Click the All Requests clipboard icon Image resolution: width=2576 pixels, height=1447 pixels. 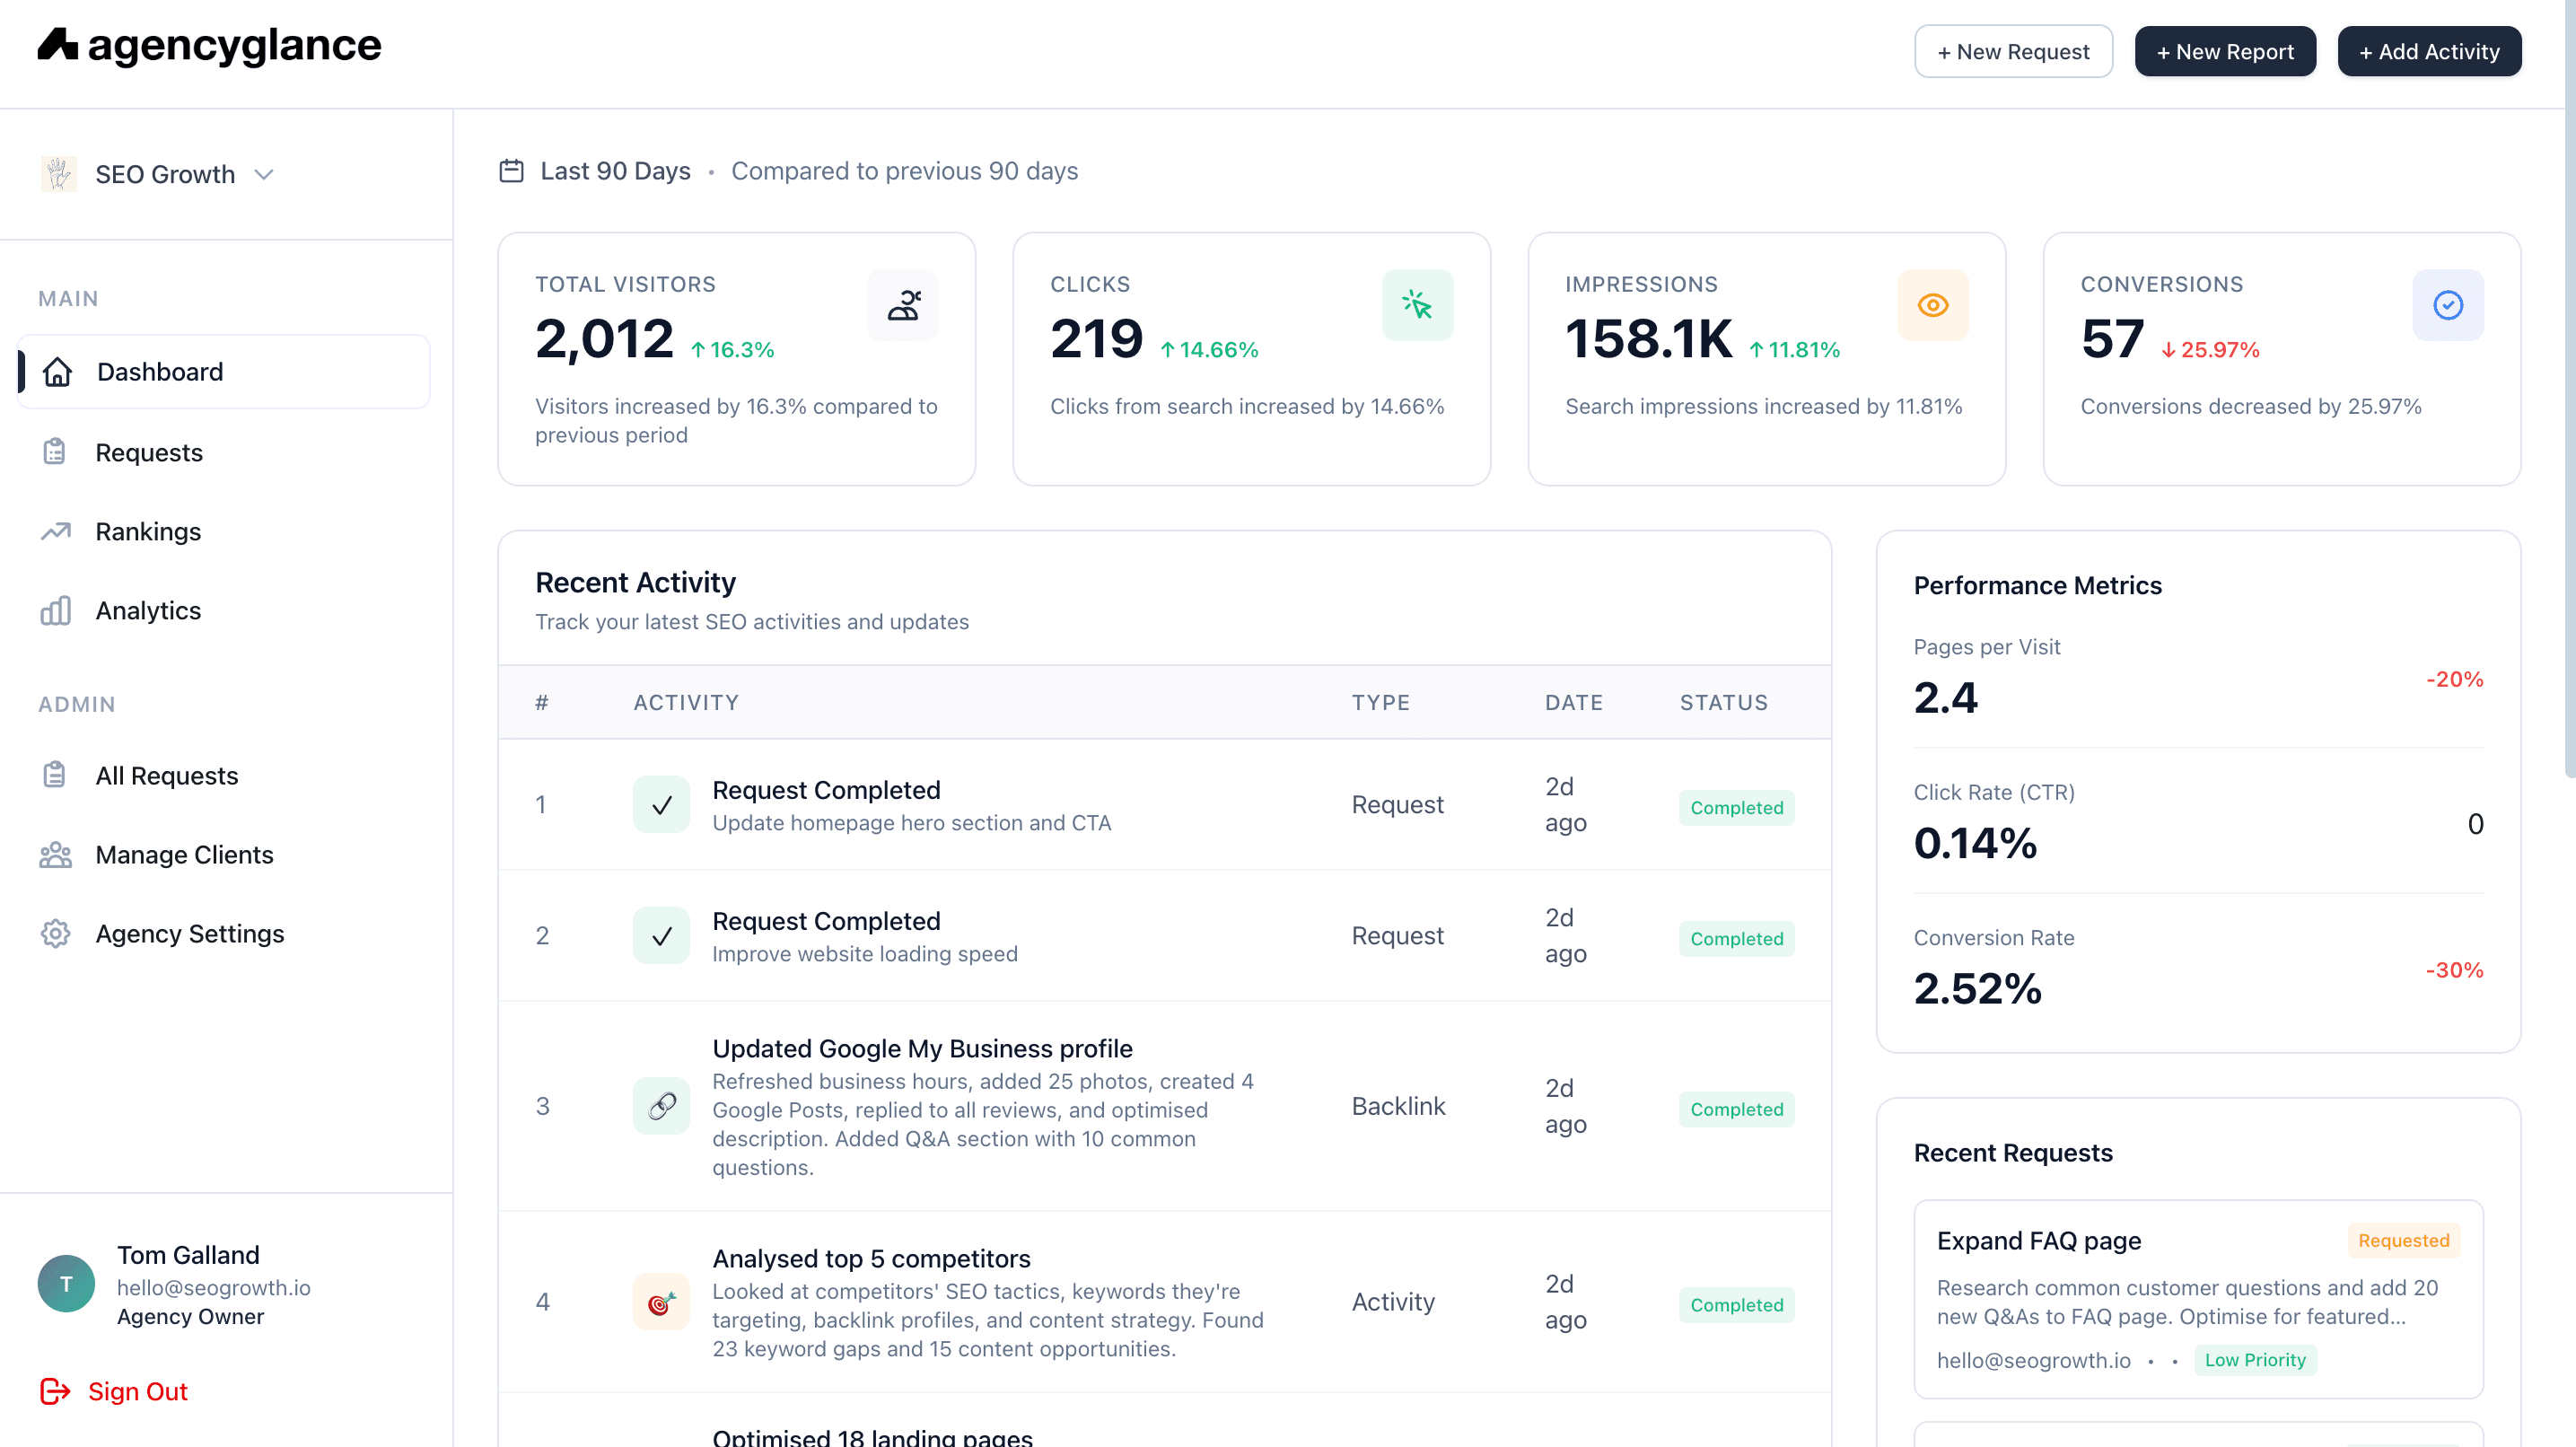pyautogui.click(x=55, y=775)
